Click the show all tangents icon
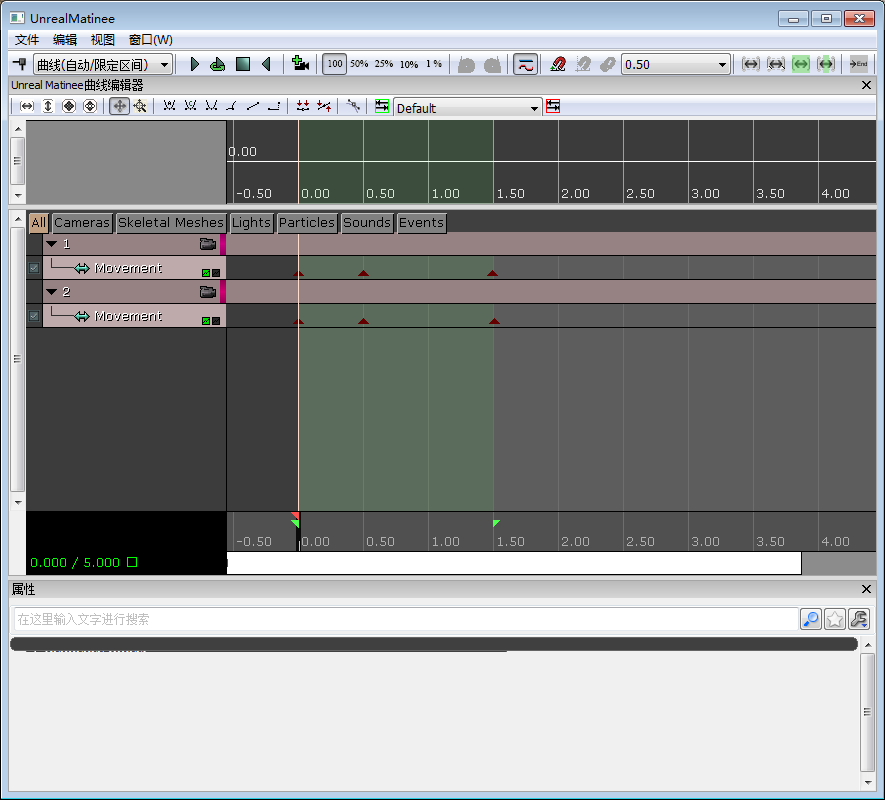The width and height of the screenshot is (885, 800). click(x=353, y=106)
